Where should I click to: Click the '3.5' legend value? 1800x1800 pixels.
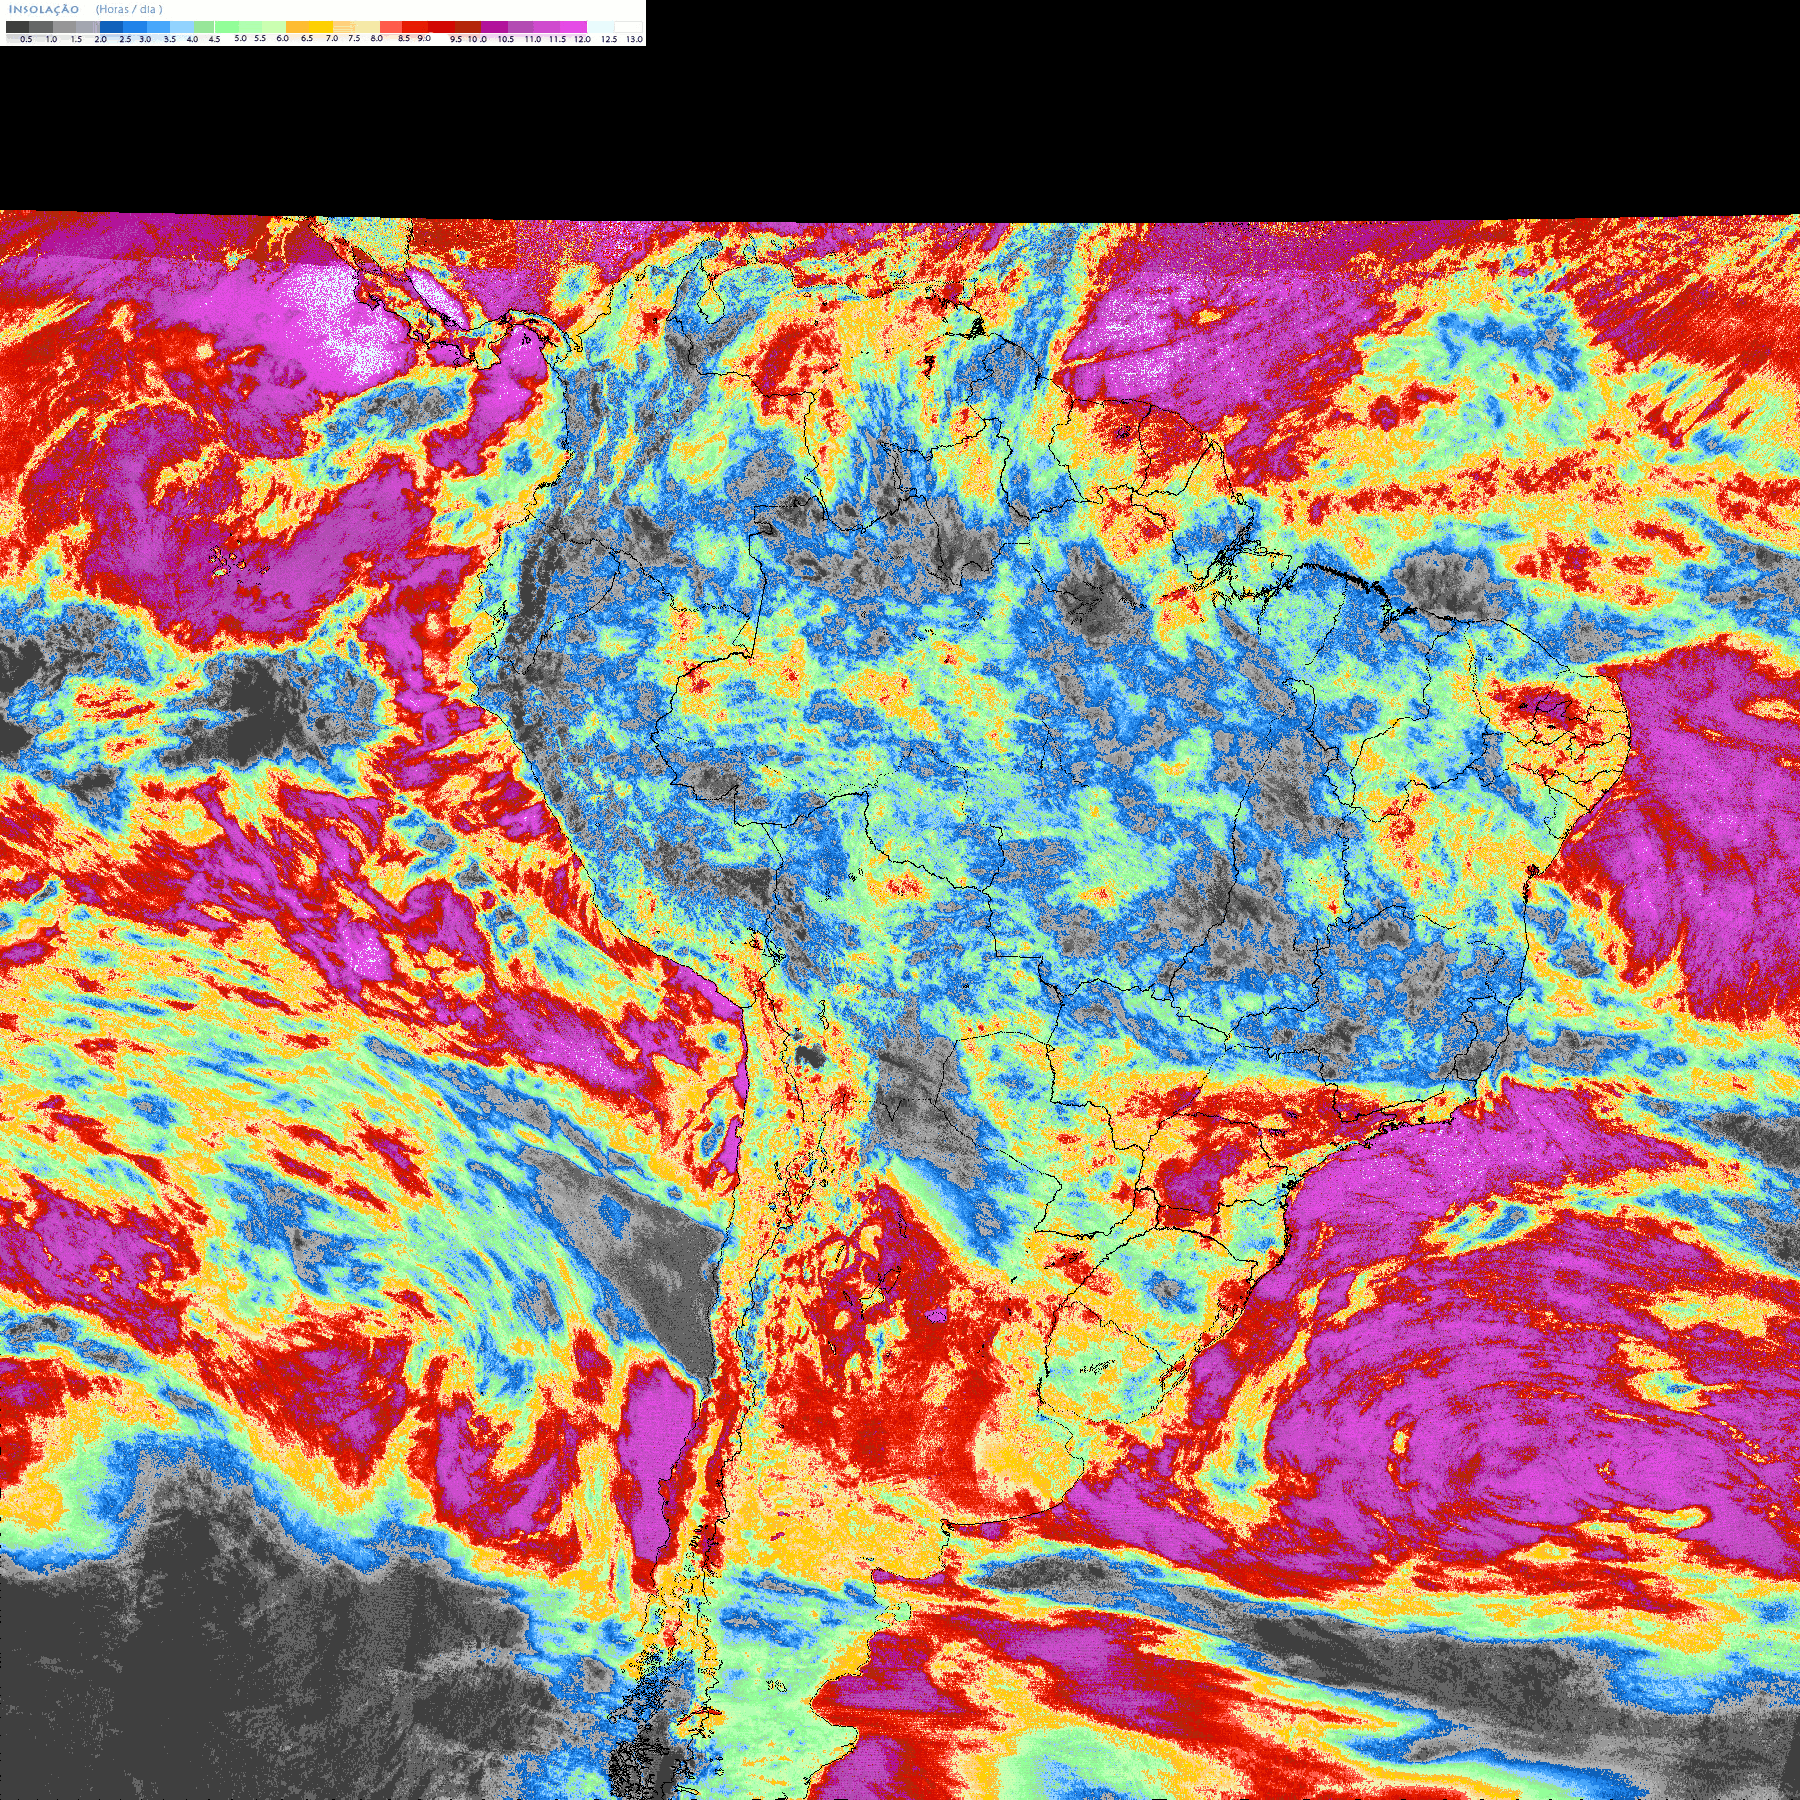point(170,39)
